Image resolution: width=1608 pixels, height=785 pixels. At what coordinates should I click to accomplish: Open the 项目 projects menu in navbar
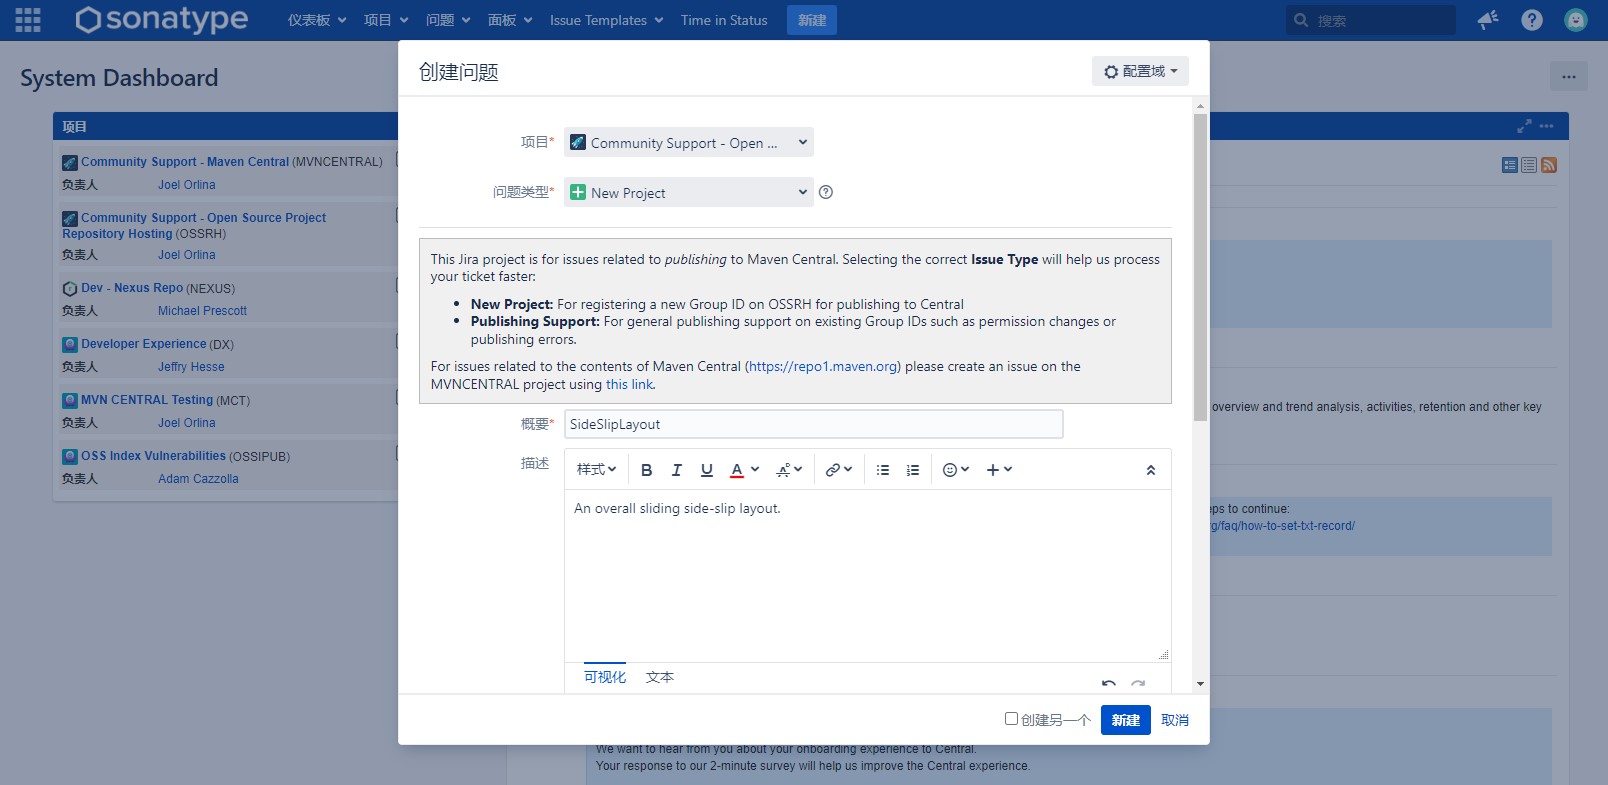coord(386,20)
